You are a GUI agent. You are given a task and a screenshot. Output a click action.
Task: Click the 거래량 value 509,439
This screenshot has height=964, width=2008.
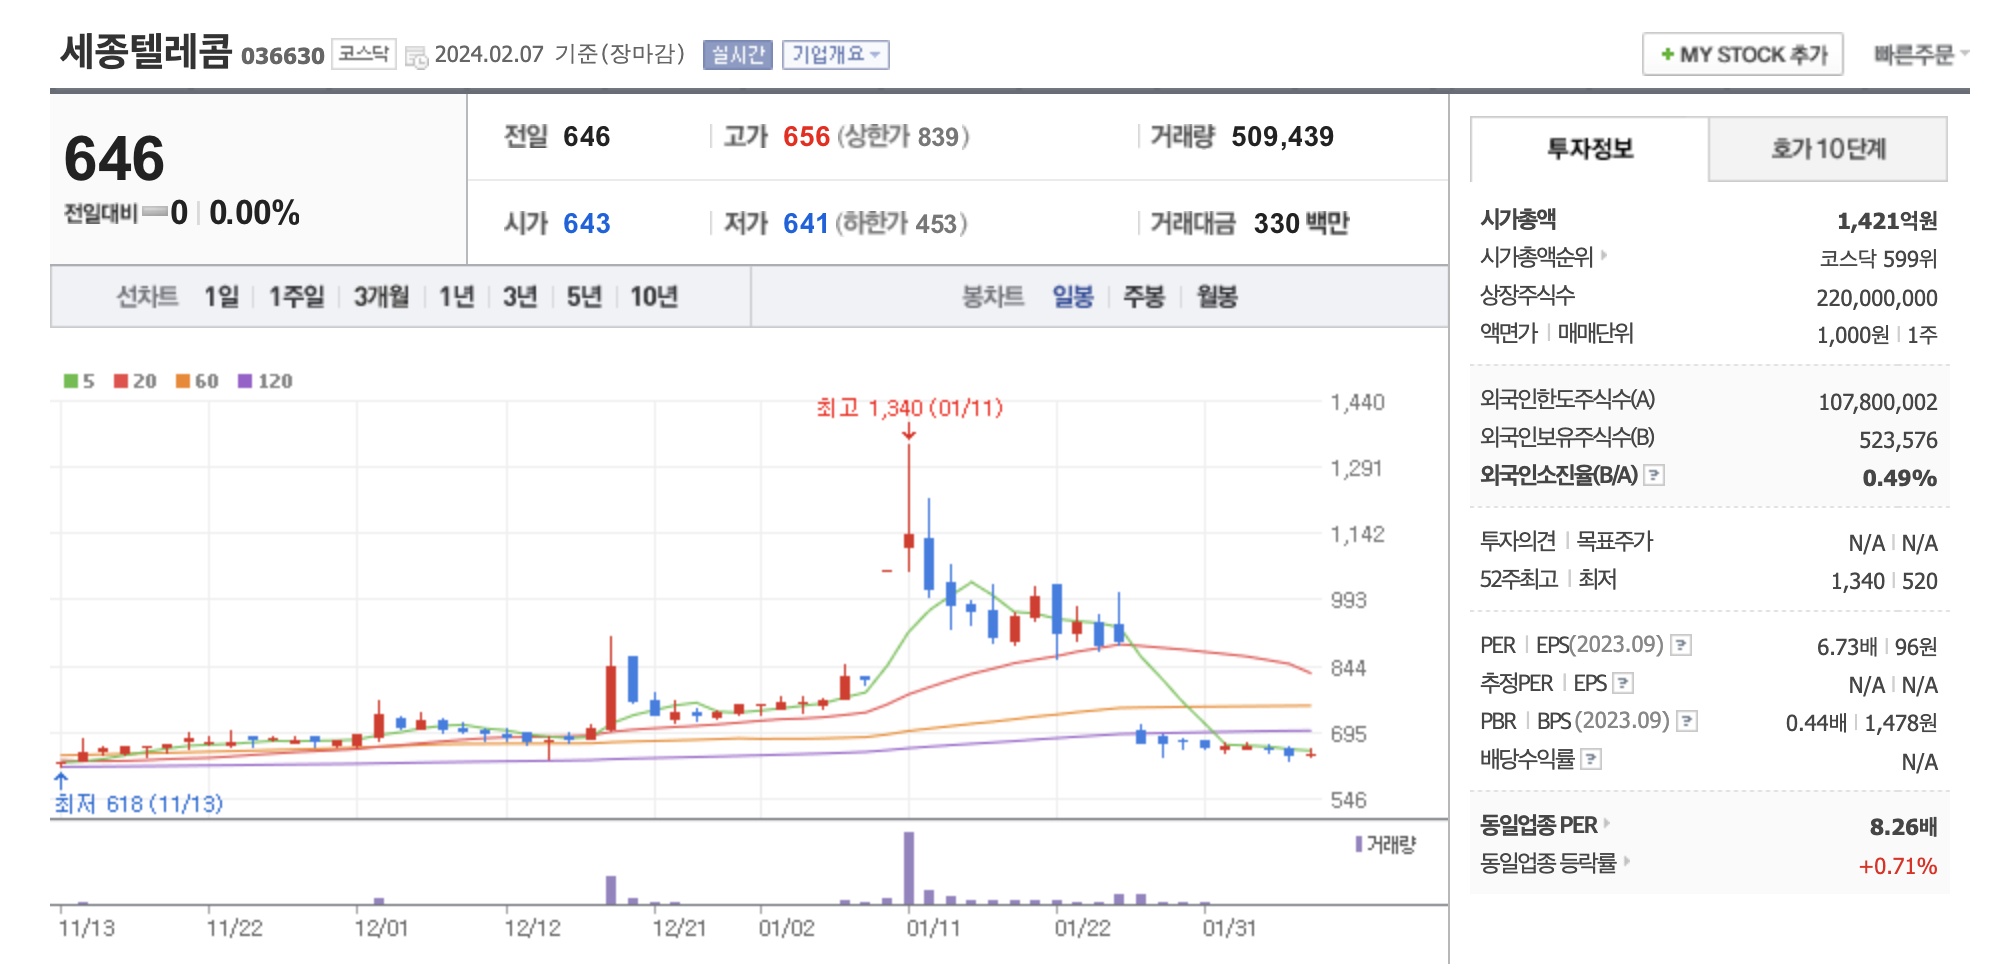(x=1282, y=137)
